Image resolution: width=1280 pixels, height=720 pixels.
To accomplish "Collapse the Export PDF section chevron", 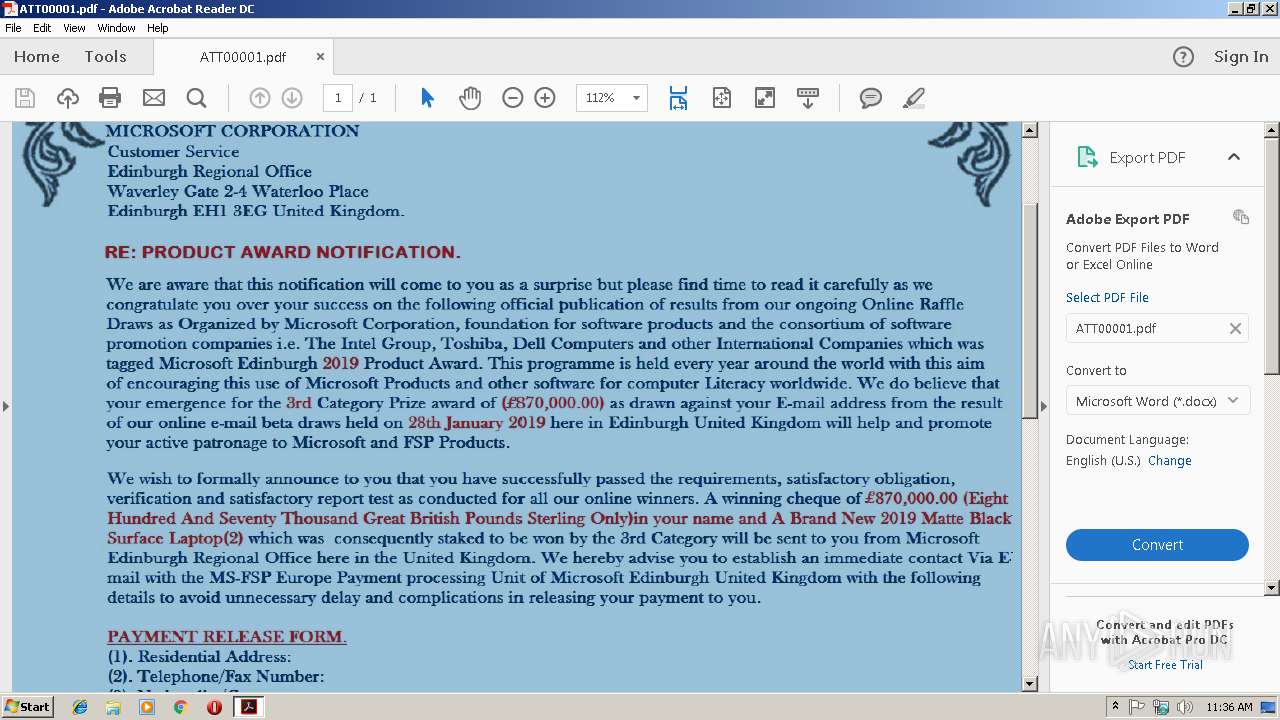I will (1233, 157).
